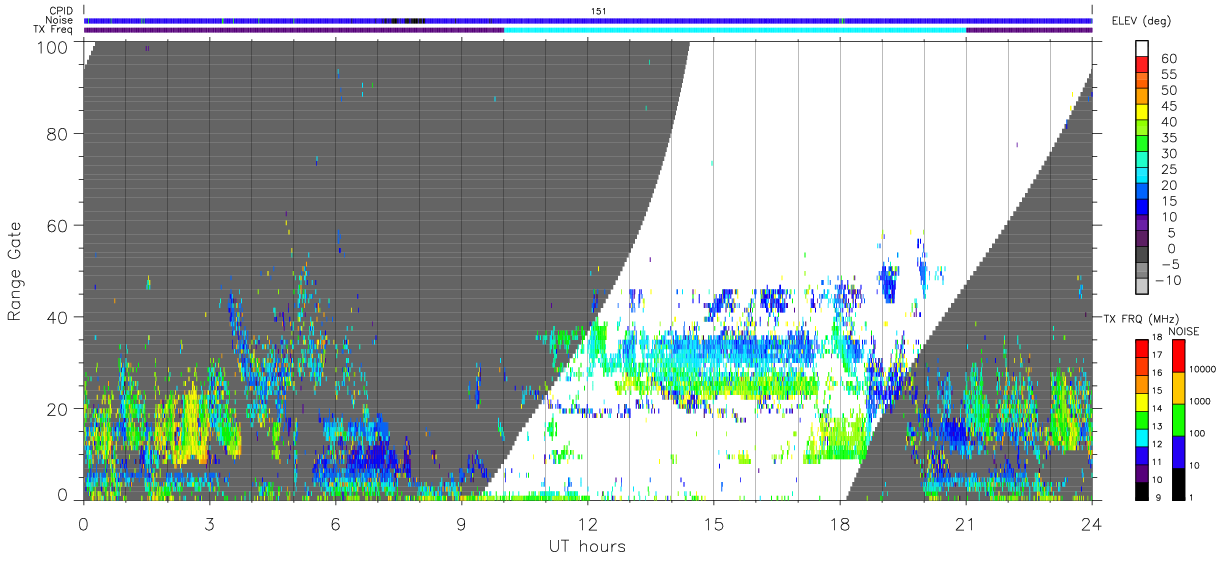Viewport: 1228px width, 567px height.
Task: Click the white top swatch of elevation colorbar
Action: [1143, 49]
